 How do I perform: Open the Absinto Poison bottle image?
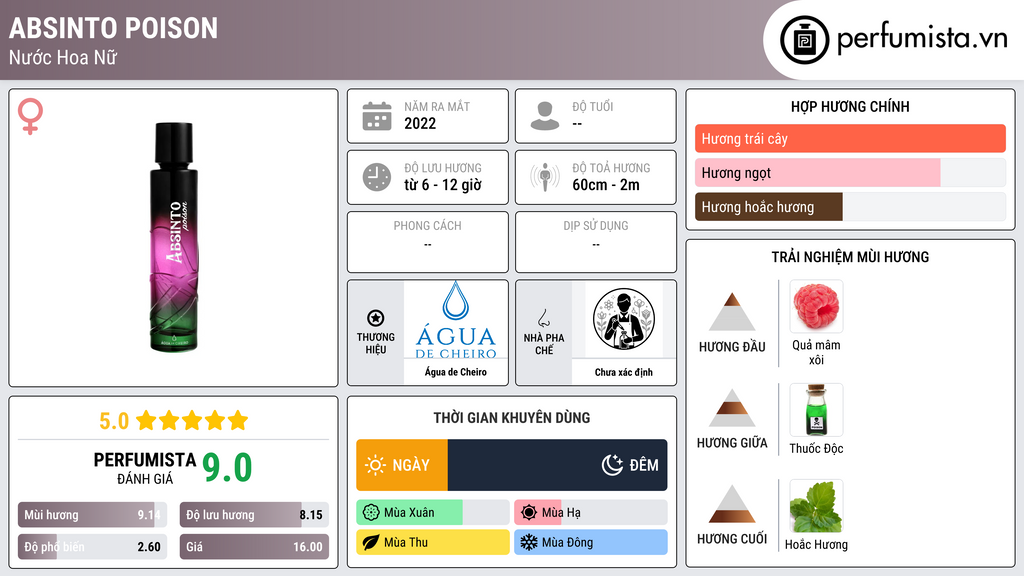tap(174, 238)
